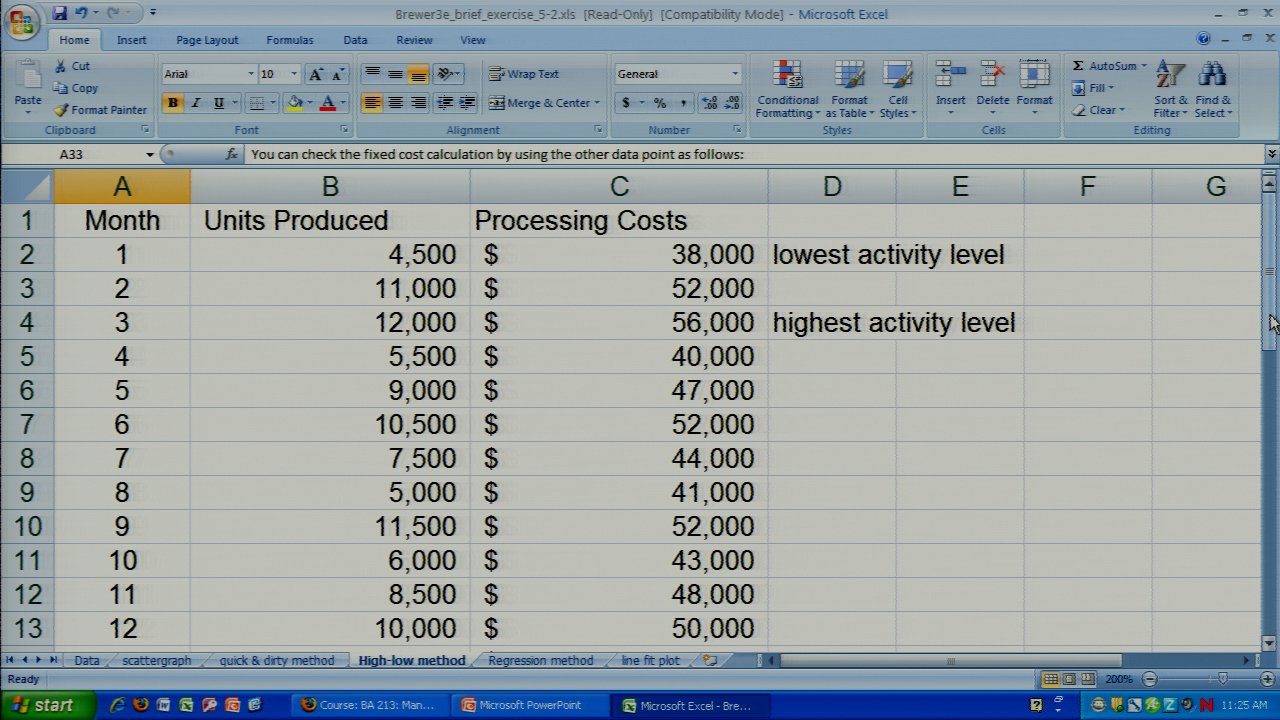Click the Increase Indent icon

[465, 103]
